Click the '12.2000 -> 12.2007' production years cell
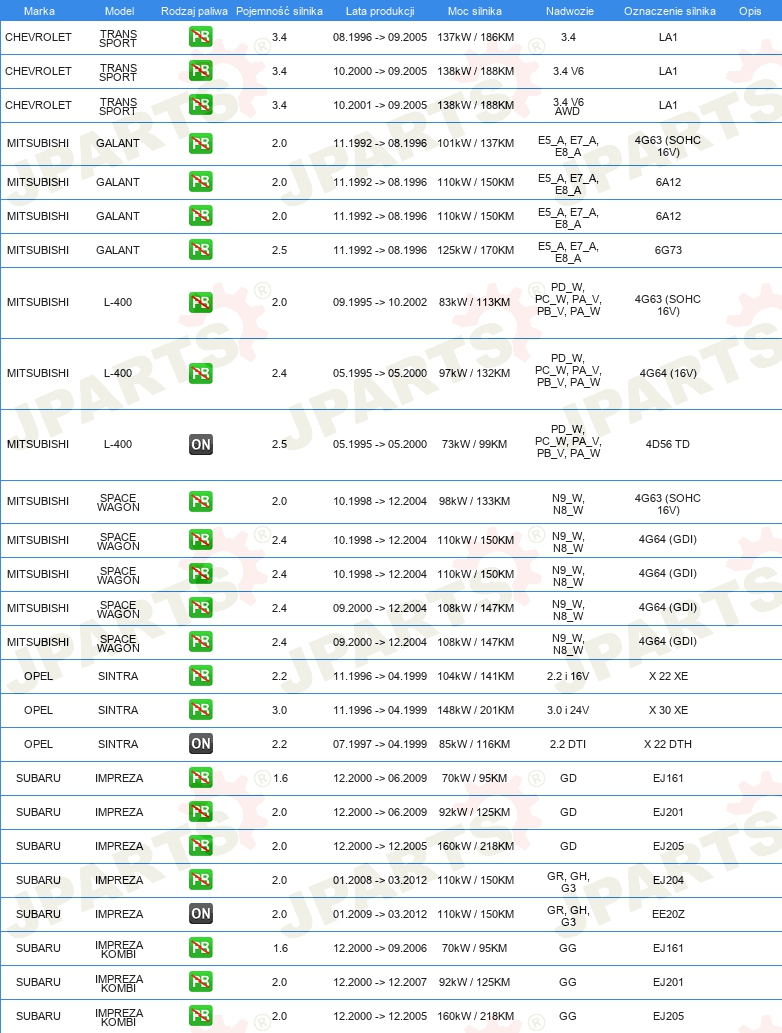Image resolution: width=782 pixels, height=1033 pixels. coord(380,982)
